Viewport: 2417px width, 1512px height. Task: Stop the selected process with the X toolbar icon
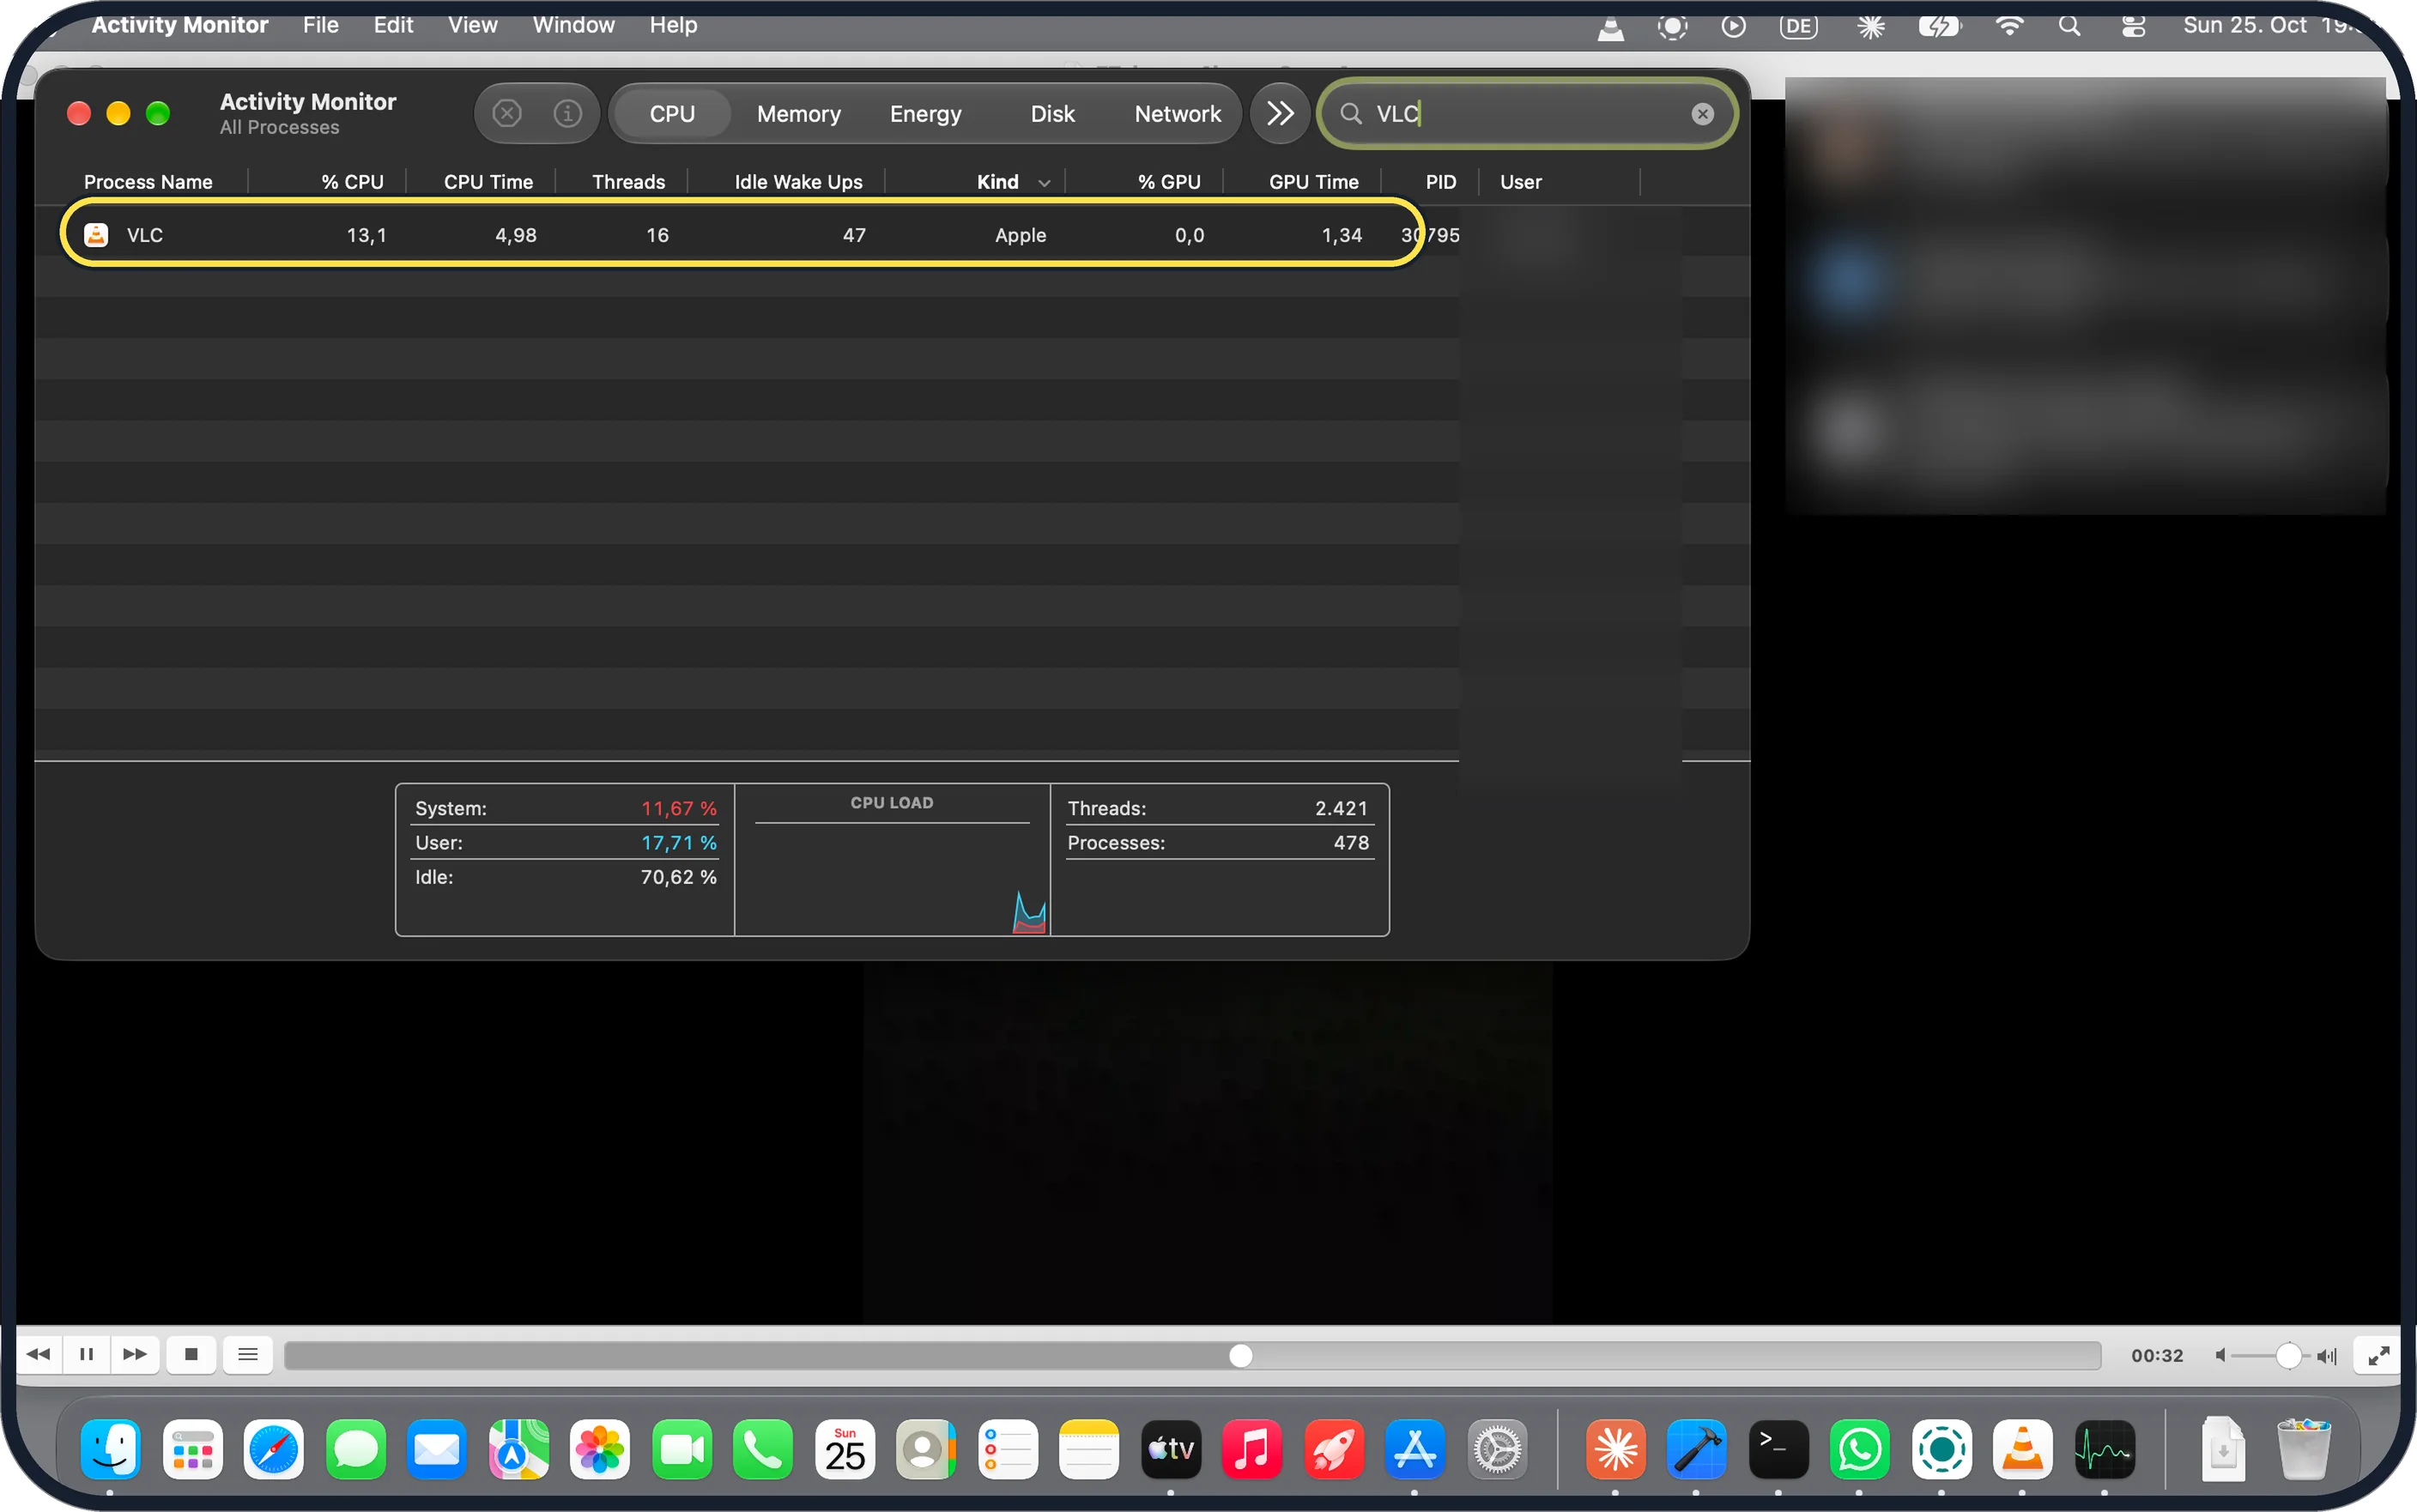507,114
